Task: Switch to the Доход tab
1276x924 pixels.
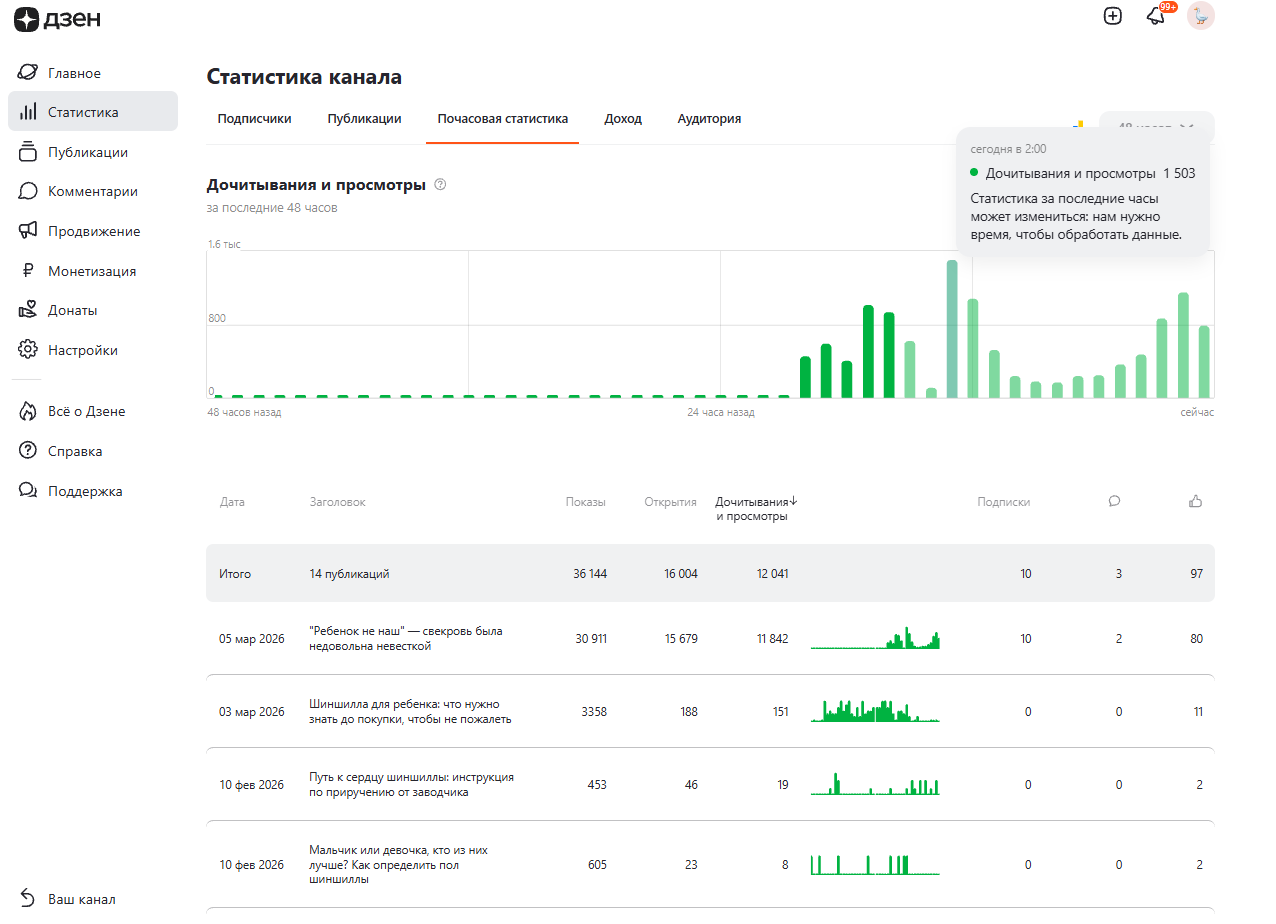Action: (x=622, y=119)
